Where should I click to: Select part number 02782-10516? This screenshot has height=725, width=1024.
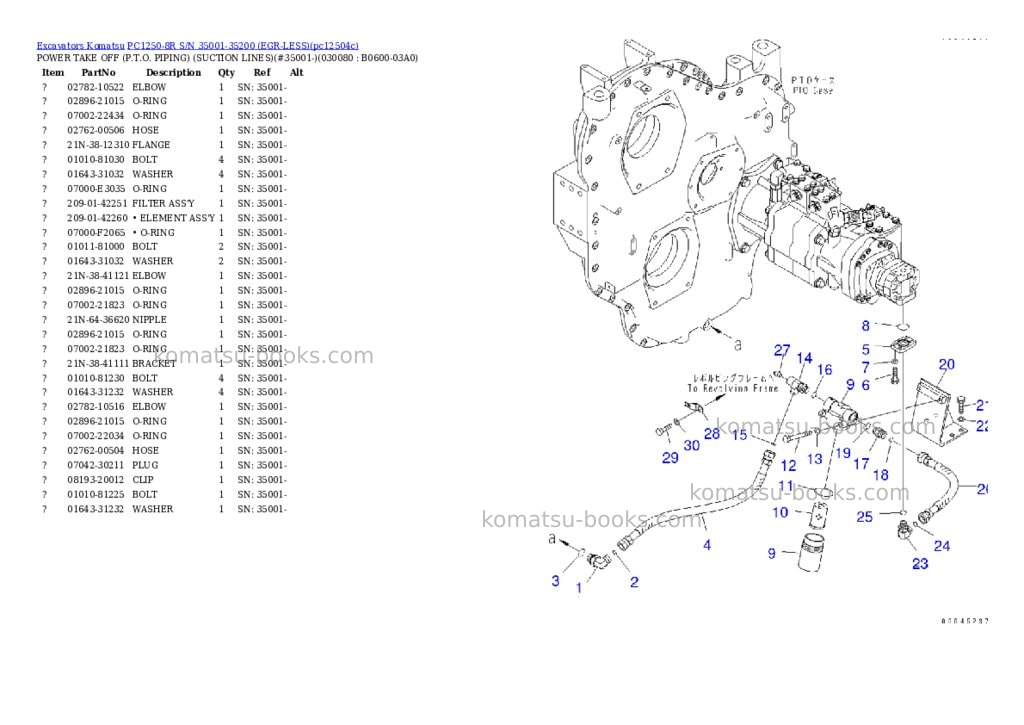(95, 406)
